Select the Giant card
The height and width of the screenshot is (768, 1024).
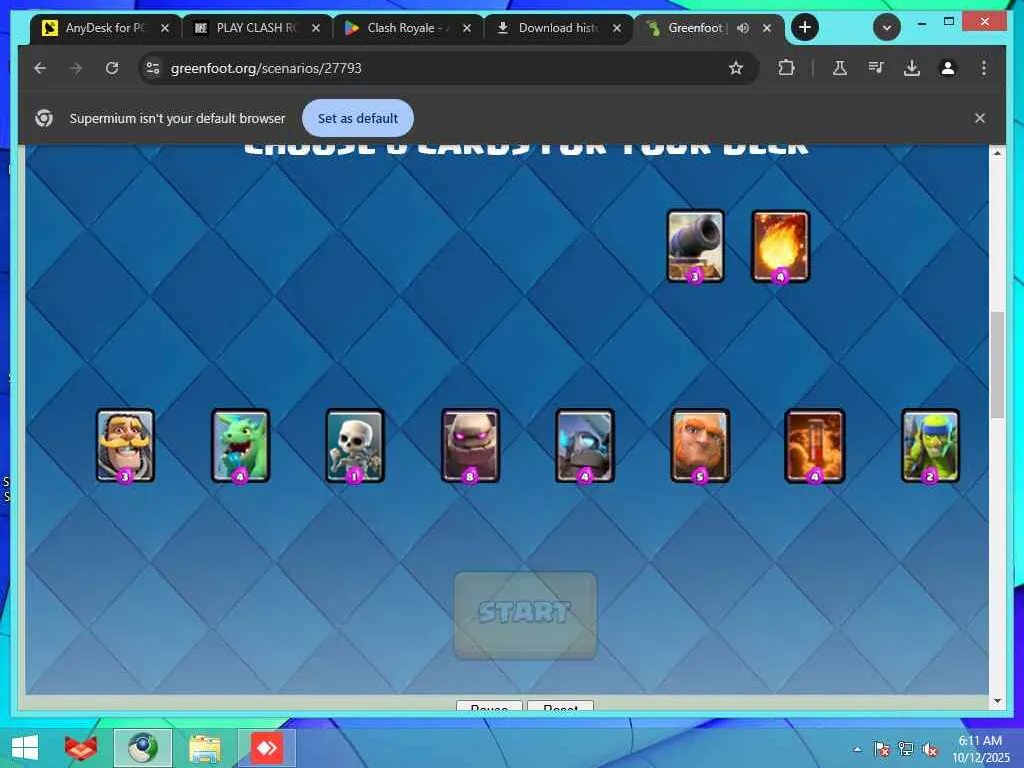pos(700,446)
